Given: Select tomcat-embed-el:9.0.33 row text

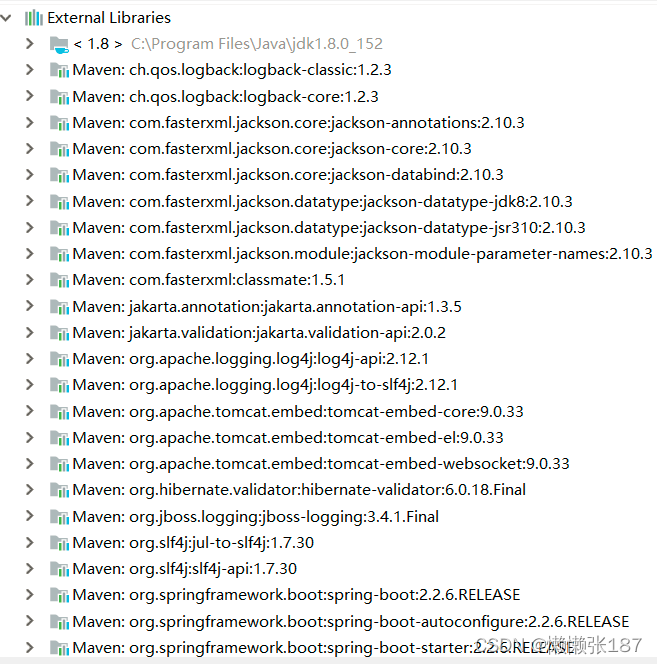Looking at the screenshot, I should click(288, 438).
